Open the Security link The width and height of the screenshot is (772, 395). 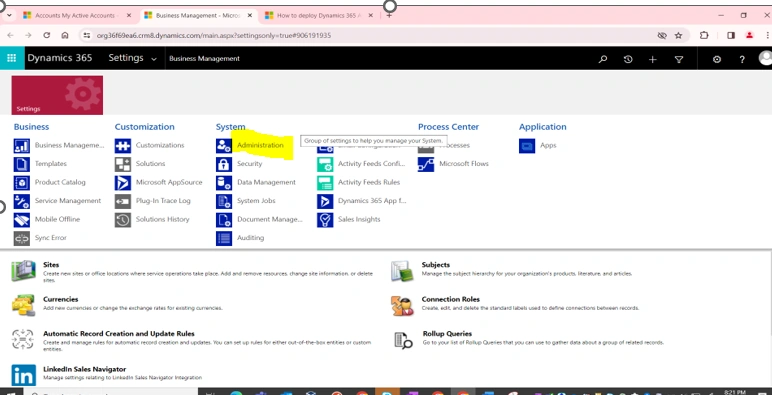[250, 164]
